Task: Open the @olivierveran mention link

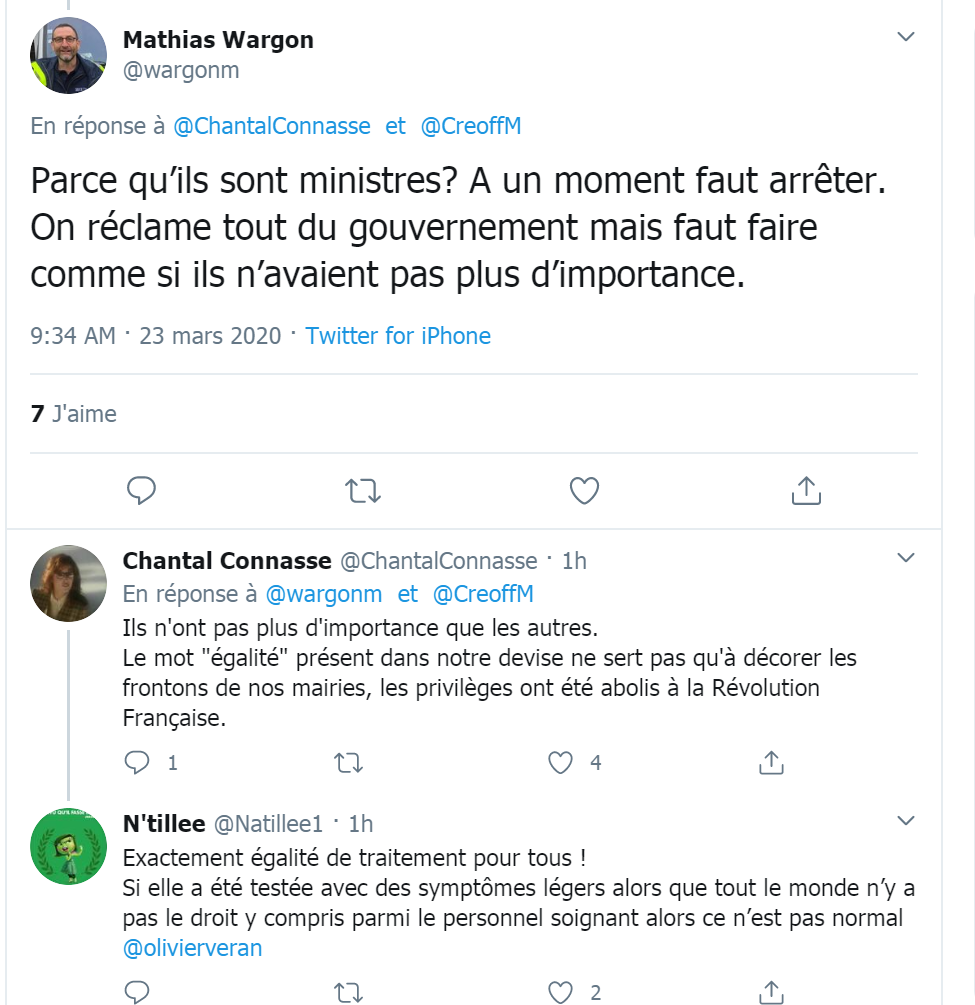Action: click(x=192, y=948)
